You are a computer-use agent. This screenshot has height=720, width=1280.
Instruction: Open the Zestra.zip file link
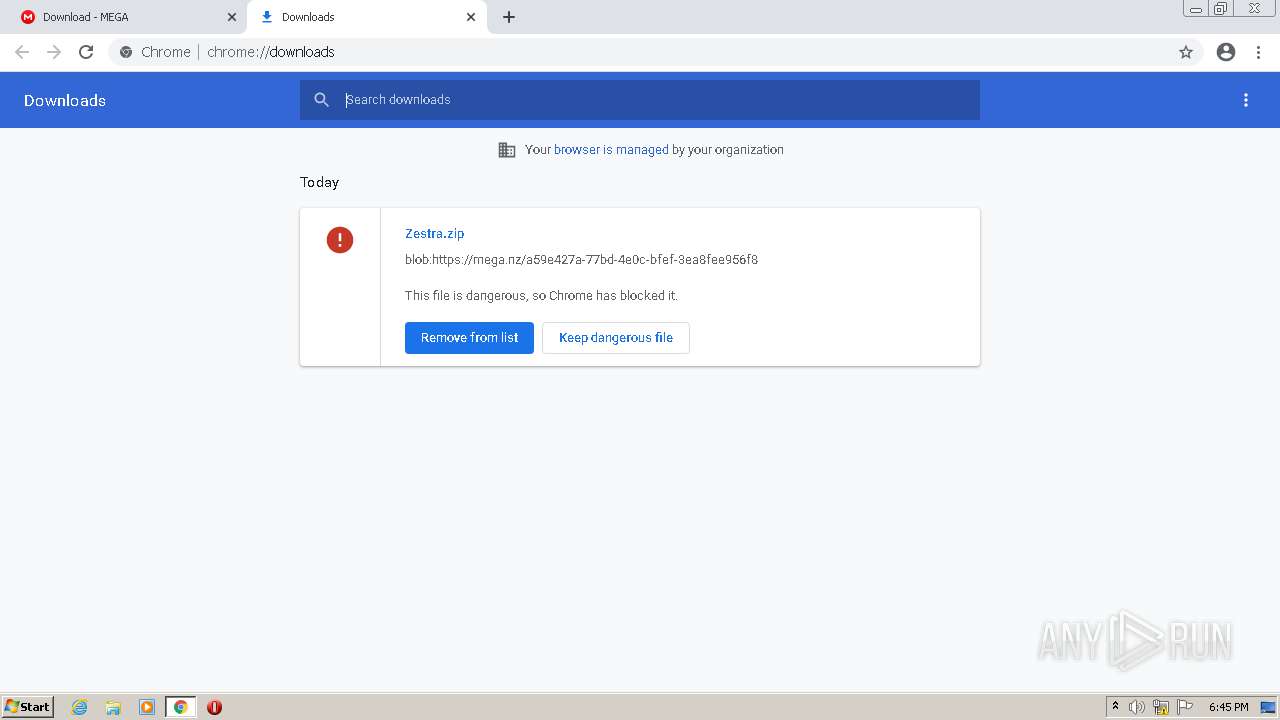[x=434, y=233]
